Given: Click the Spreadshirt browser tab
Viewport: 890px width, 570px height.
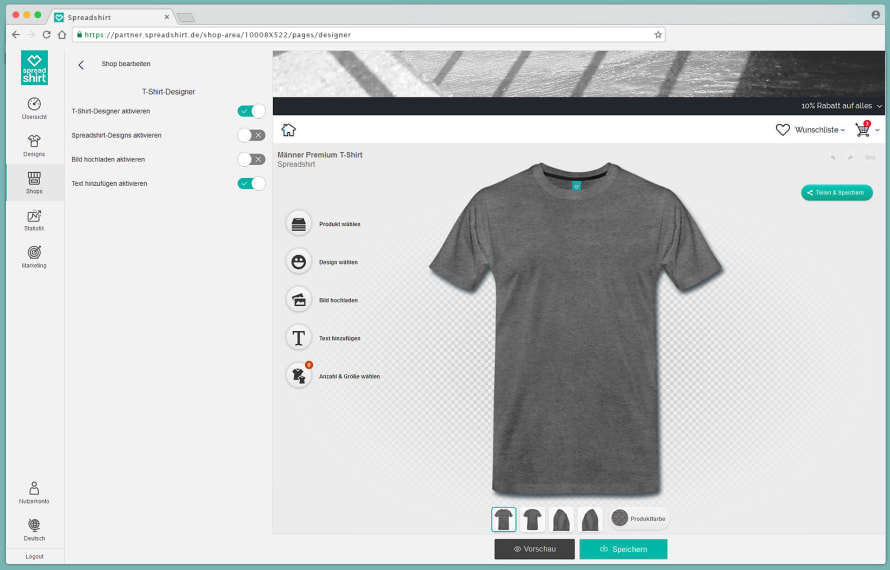Looking at the screenshot, I should (x=112, y=17).
